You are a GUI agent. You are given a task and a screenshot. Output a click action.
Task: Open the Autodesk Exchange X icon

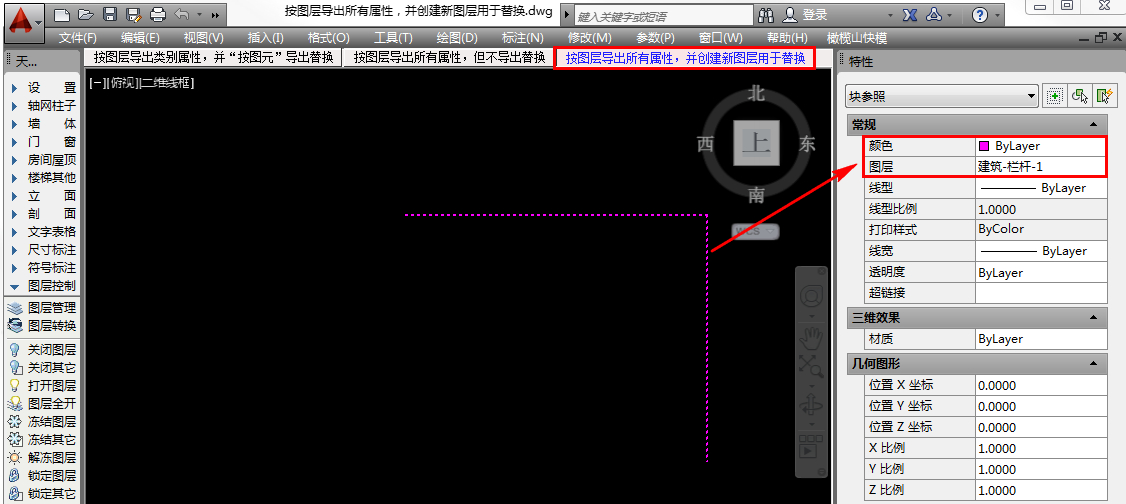910,14
